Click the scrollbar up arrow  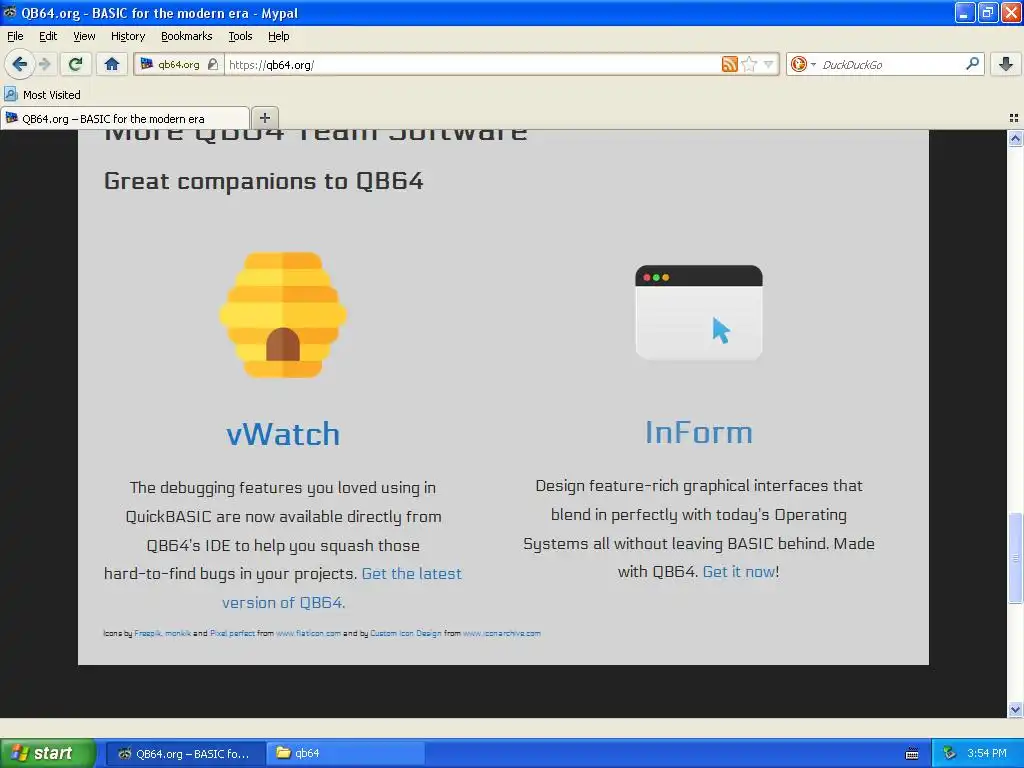click(1015, 138)
